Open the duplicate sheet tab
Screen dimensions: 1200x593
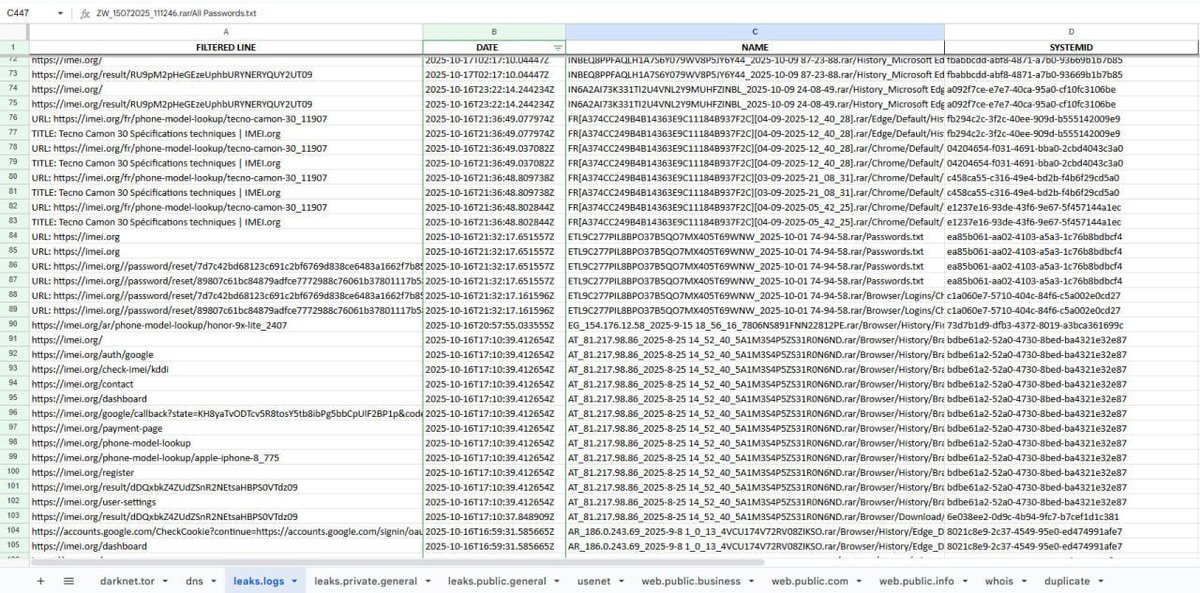(1067, 581)
